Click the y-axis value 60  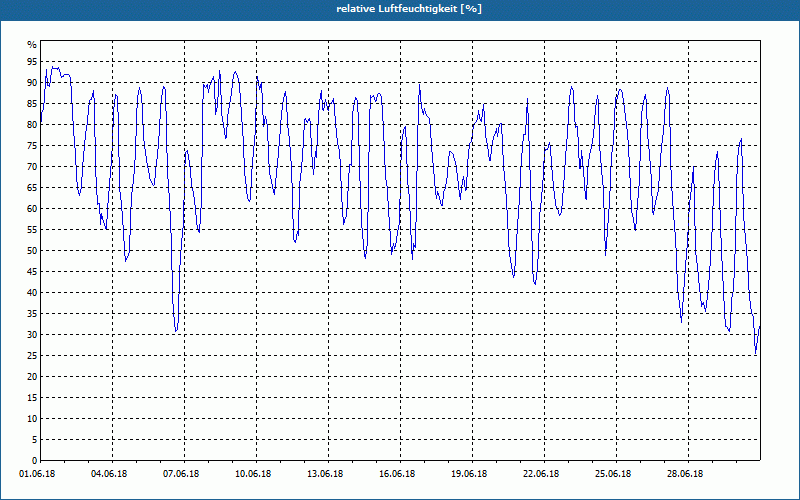point(32,209)
